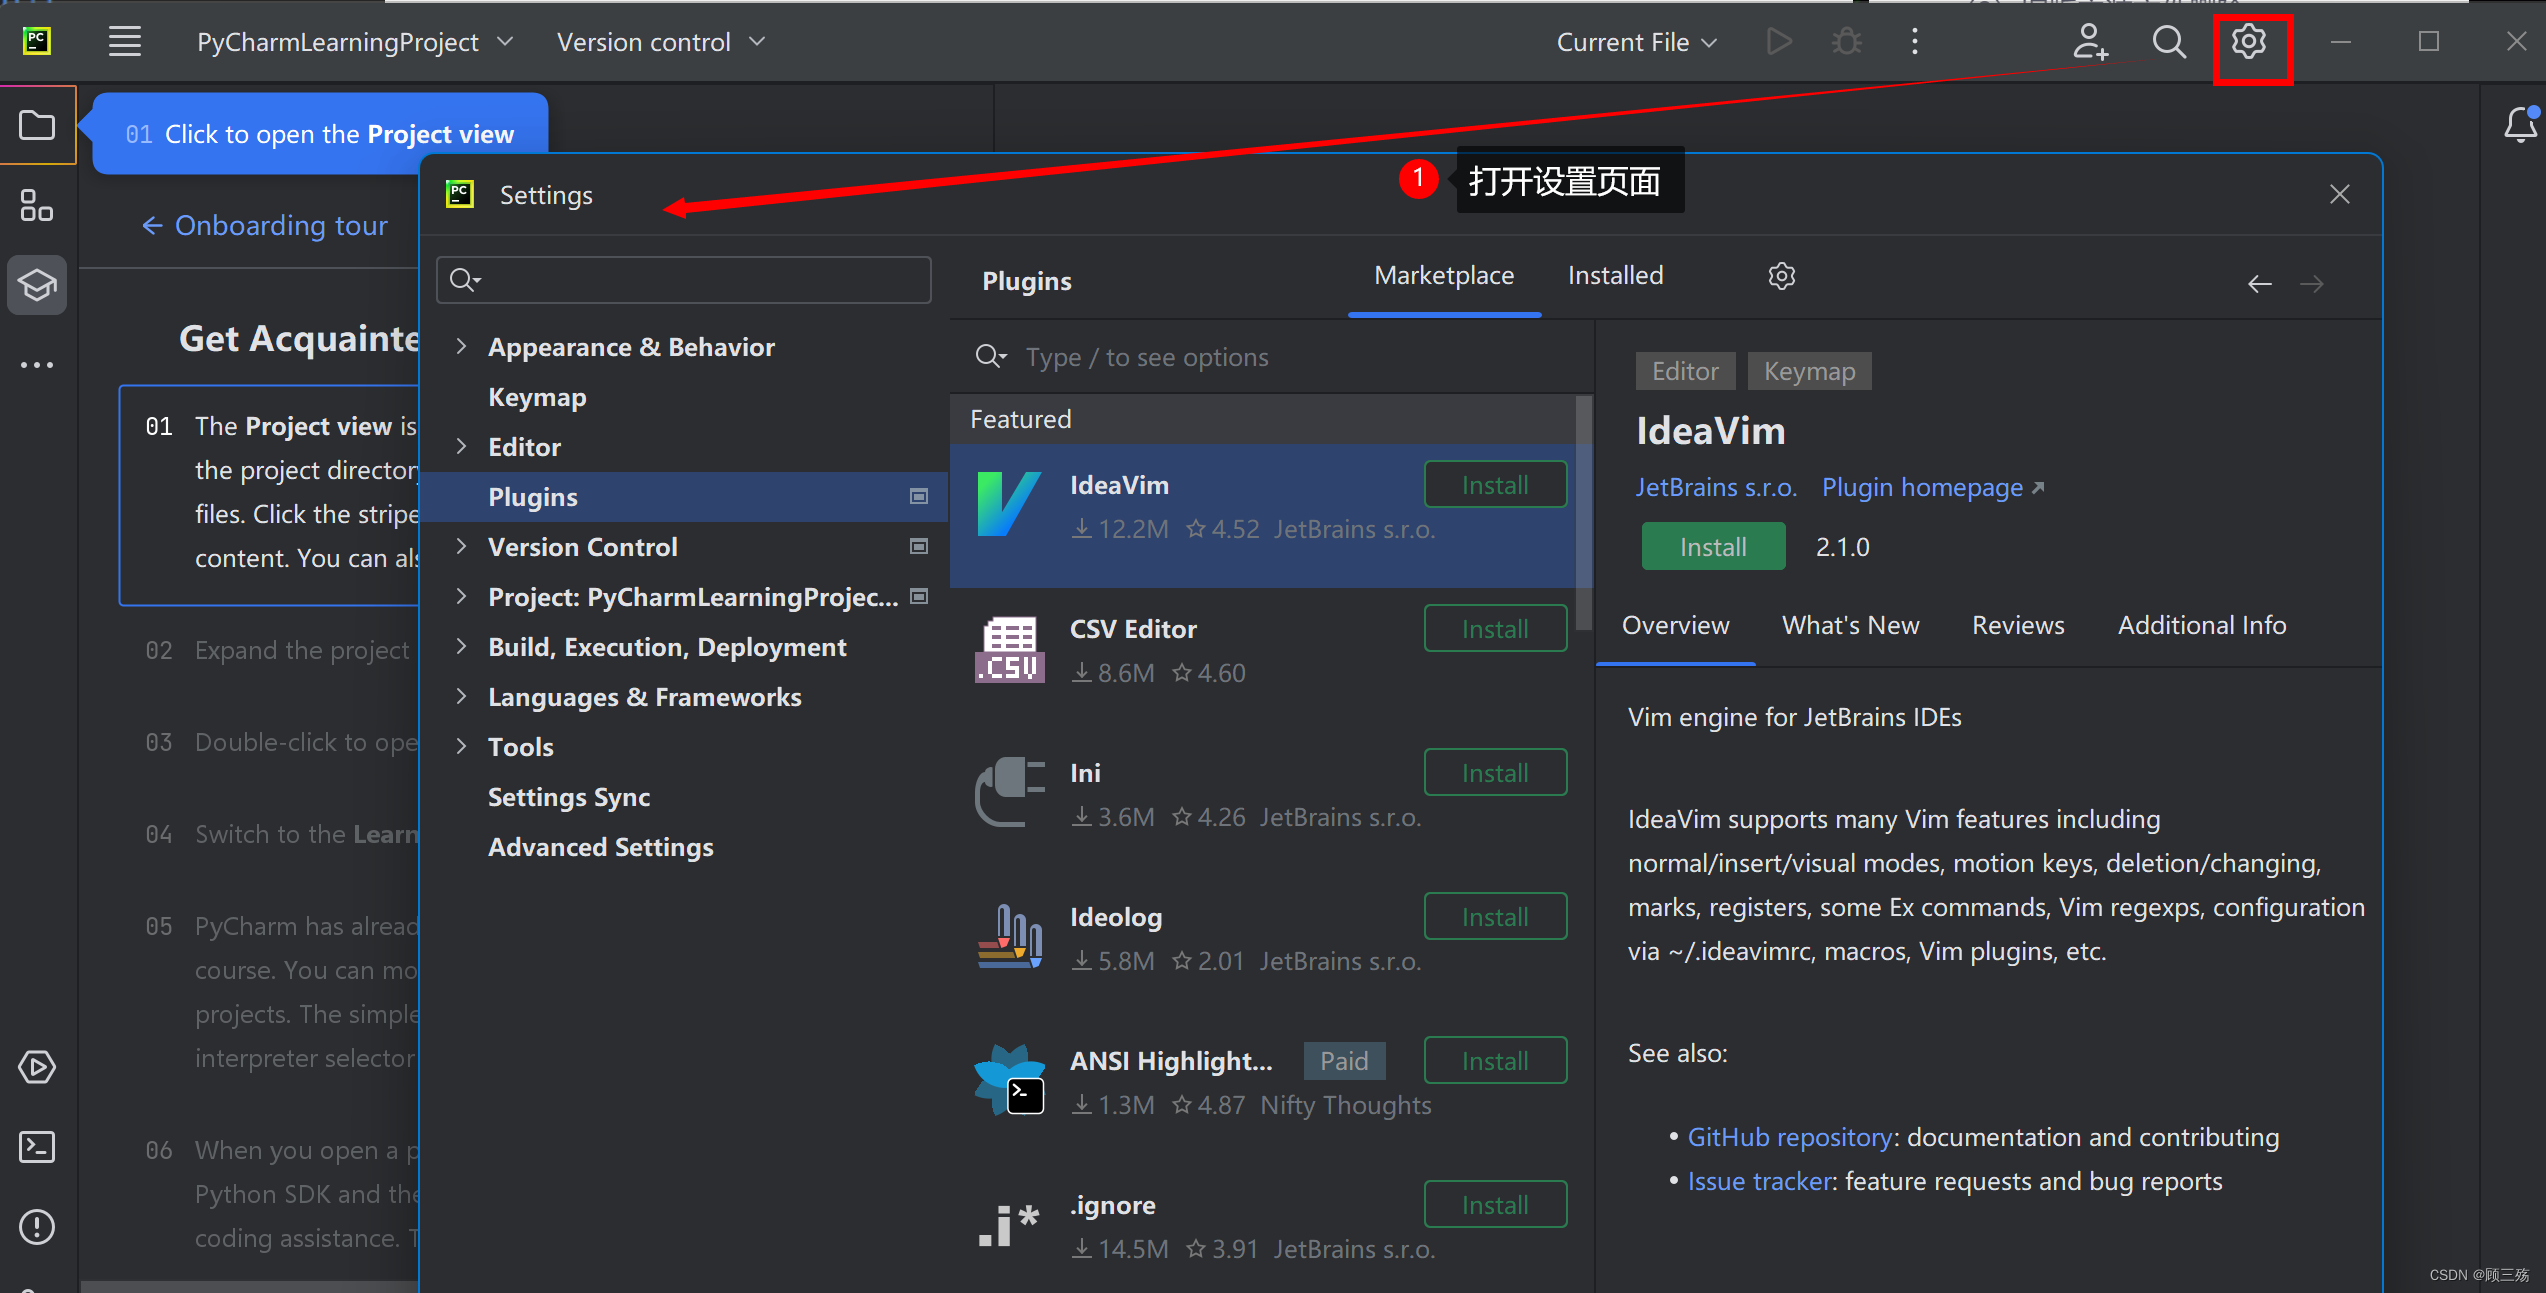Open the more actions vertical dots
This screenshot has height=1293, width=2546.
click(1914, 42)
